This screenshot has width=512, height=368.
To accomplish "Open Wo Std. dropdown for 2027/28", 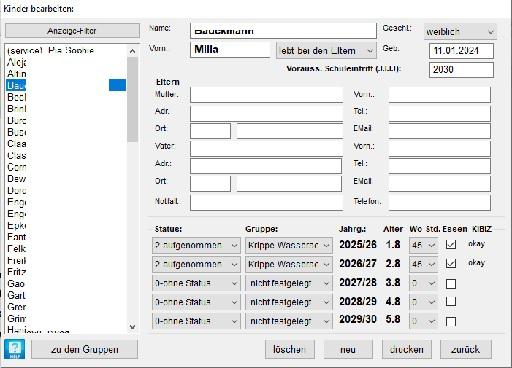I will (423, 283).
